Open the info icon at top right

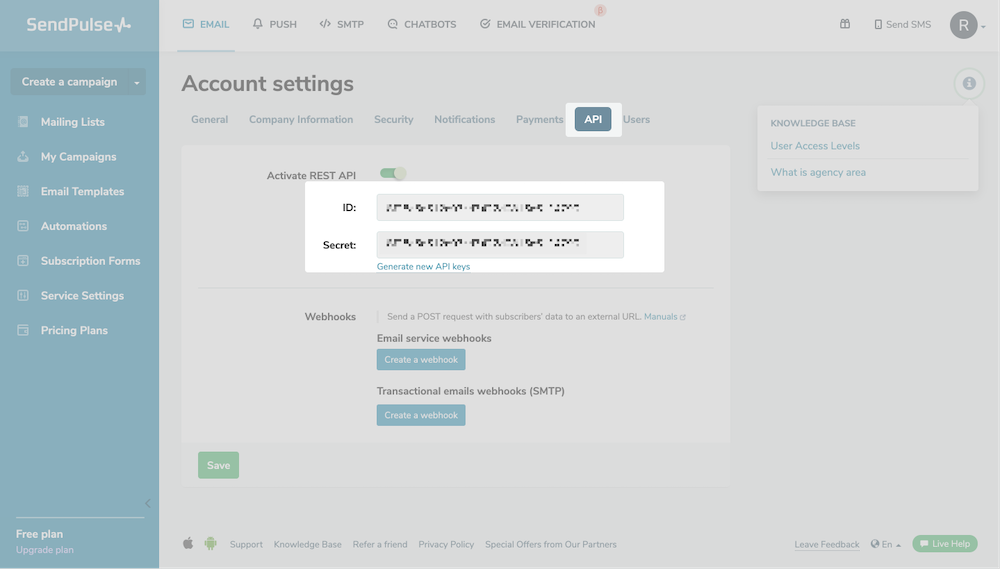tap(968, 84)
